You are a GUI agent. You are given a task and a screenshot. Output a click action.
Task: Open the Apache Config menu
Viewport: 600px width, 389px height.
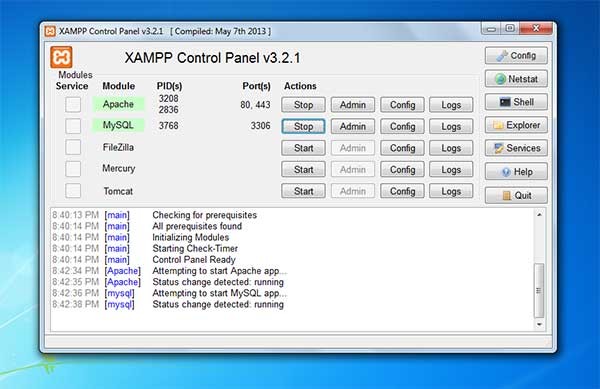[402, 105]
